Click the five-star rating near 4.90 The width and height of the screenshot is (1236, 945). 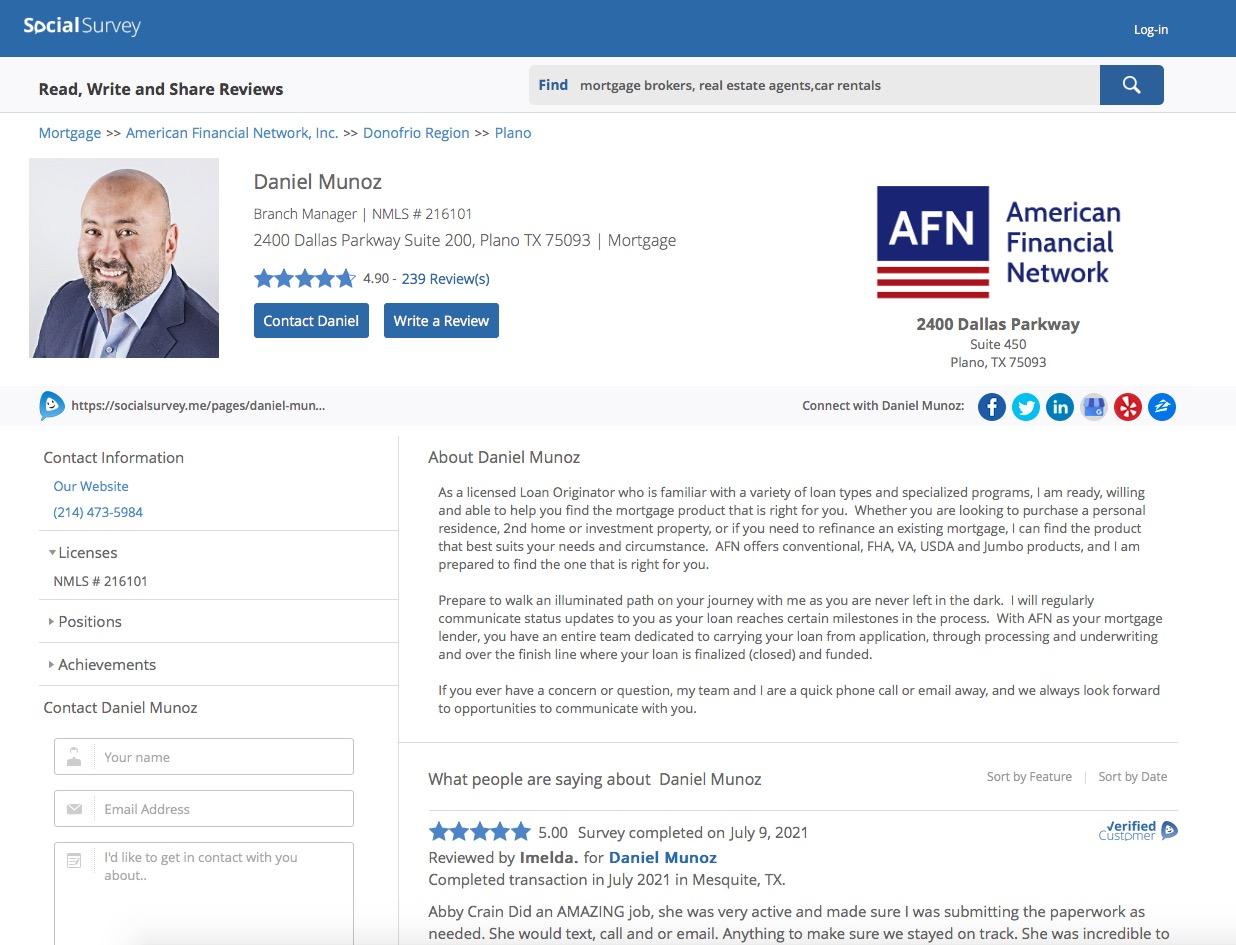(x=304, y=279)
